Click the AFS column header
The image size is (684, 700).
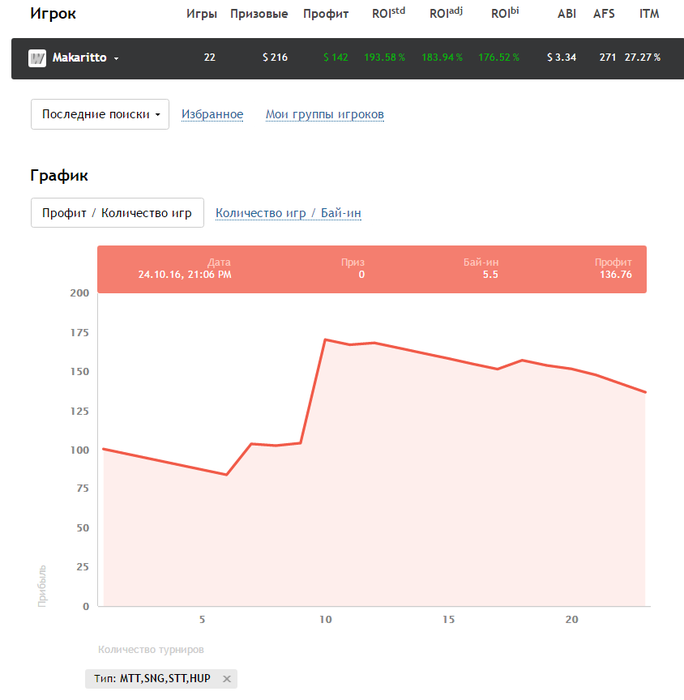click(x=604, y=14)
